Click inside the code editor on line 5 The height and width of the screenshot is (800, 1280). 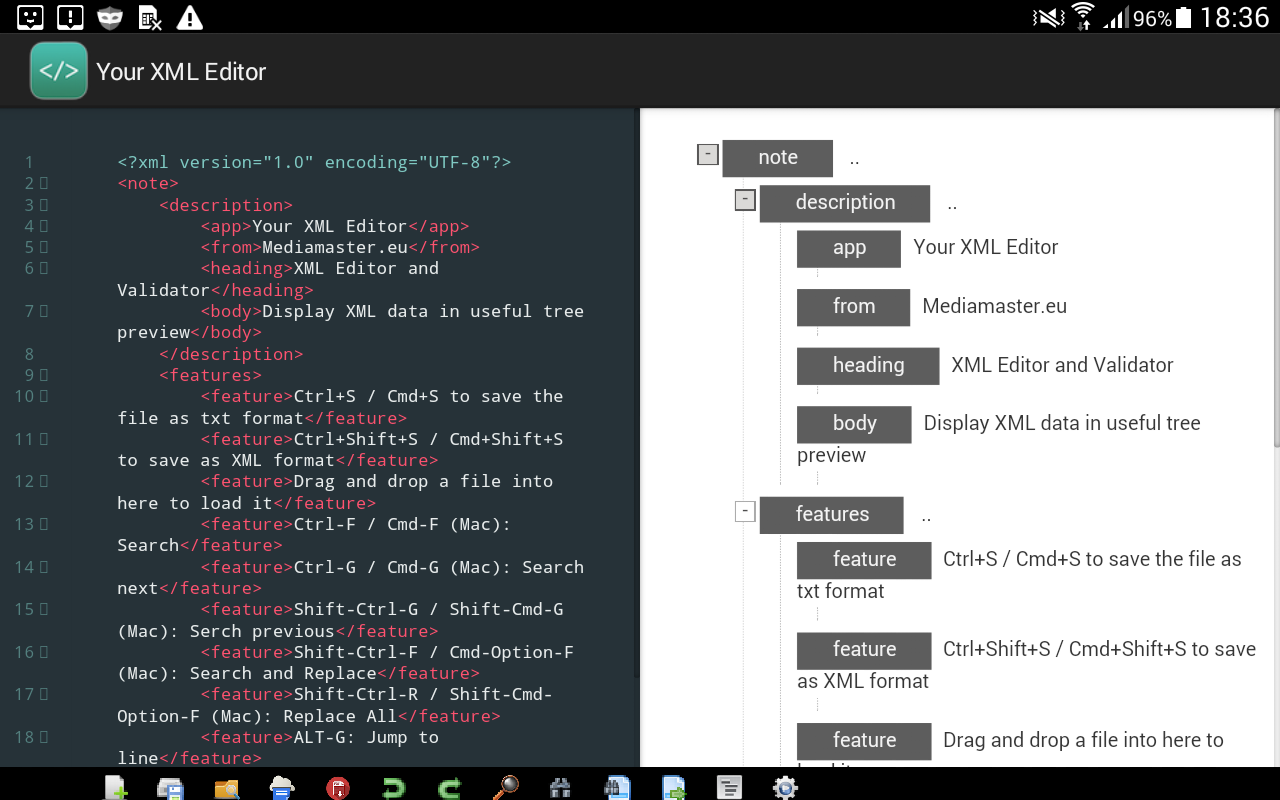tap(340, 247)
